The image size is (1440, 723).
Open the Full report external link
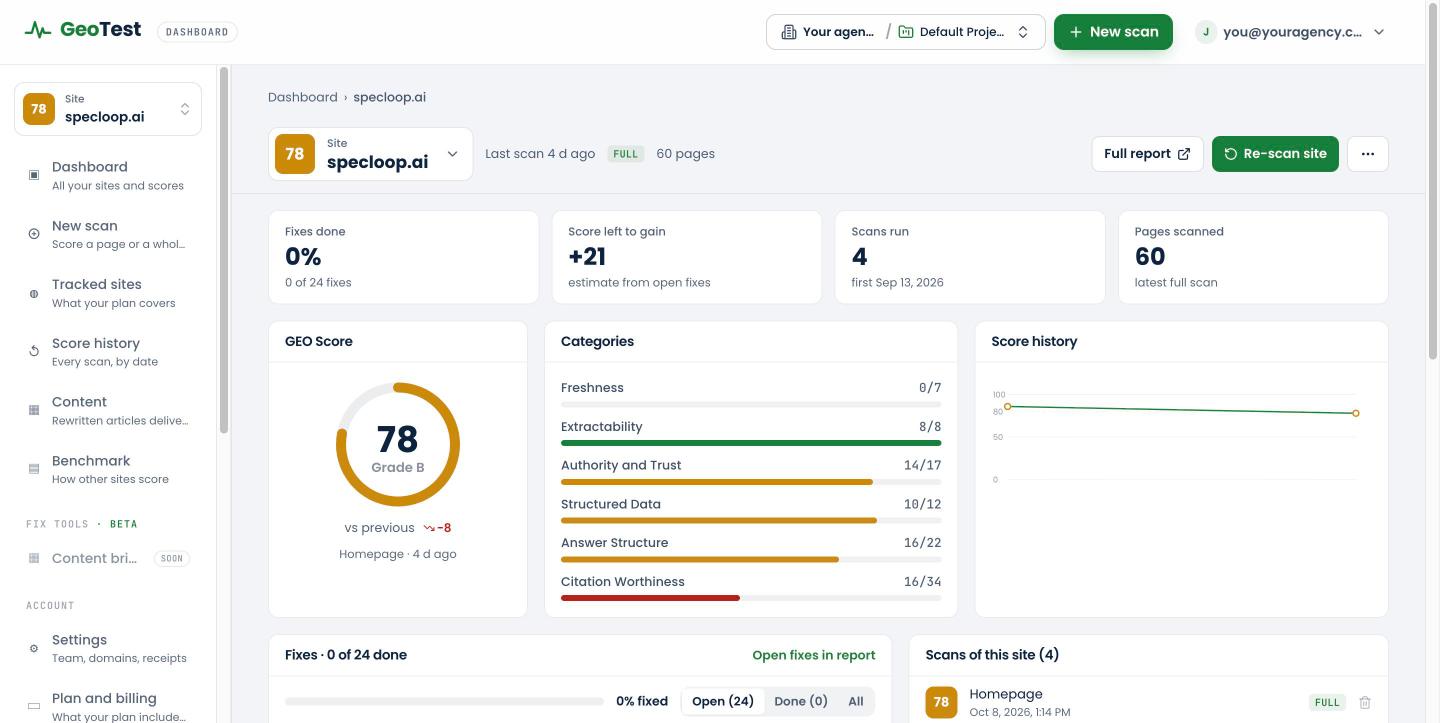(1147, 154)
